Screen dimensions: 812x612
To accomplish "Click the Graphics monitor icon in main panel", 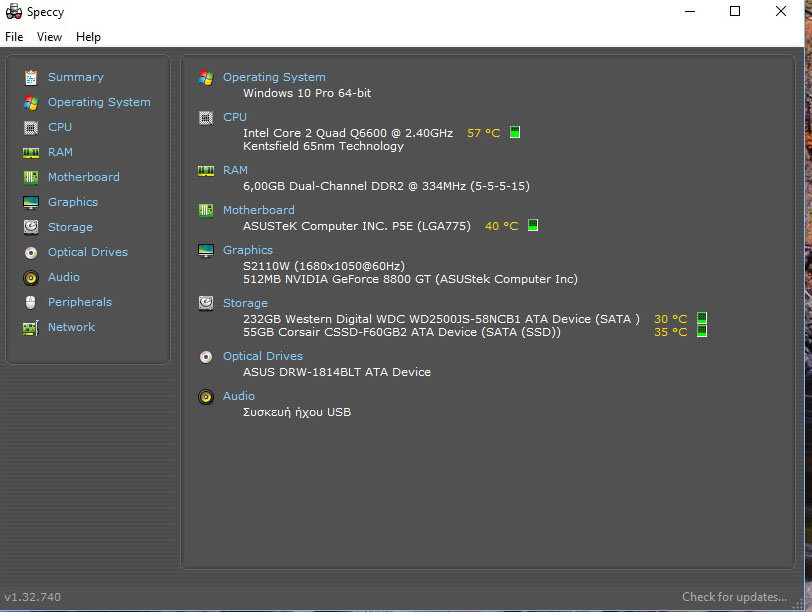I will 206,251.
